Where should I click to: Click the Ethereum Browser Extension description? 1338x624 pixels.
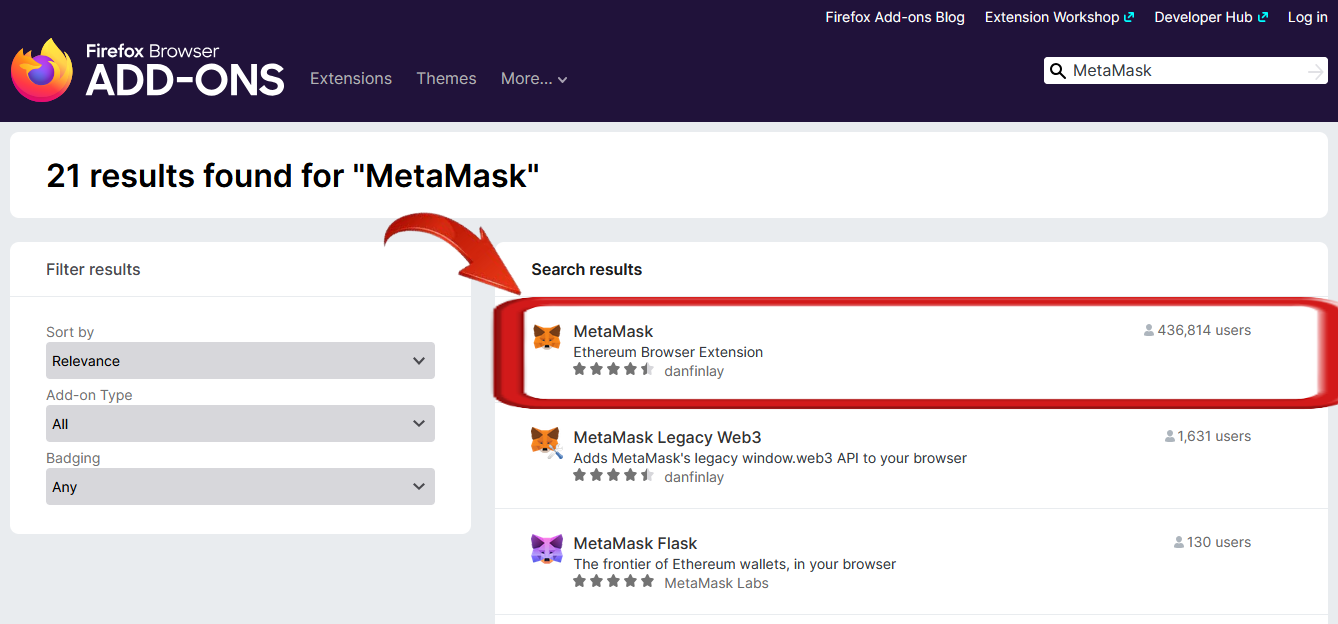pyautogui.click(x=668, y=352)
